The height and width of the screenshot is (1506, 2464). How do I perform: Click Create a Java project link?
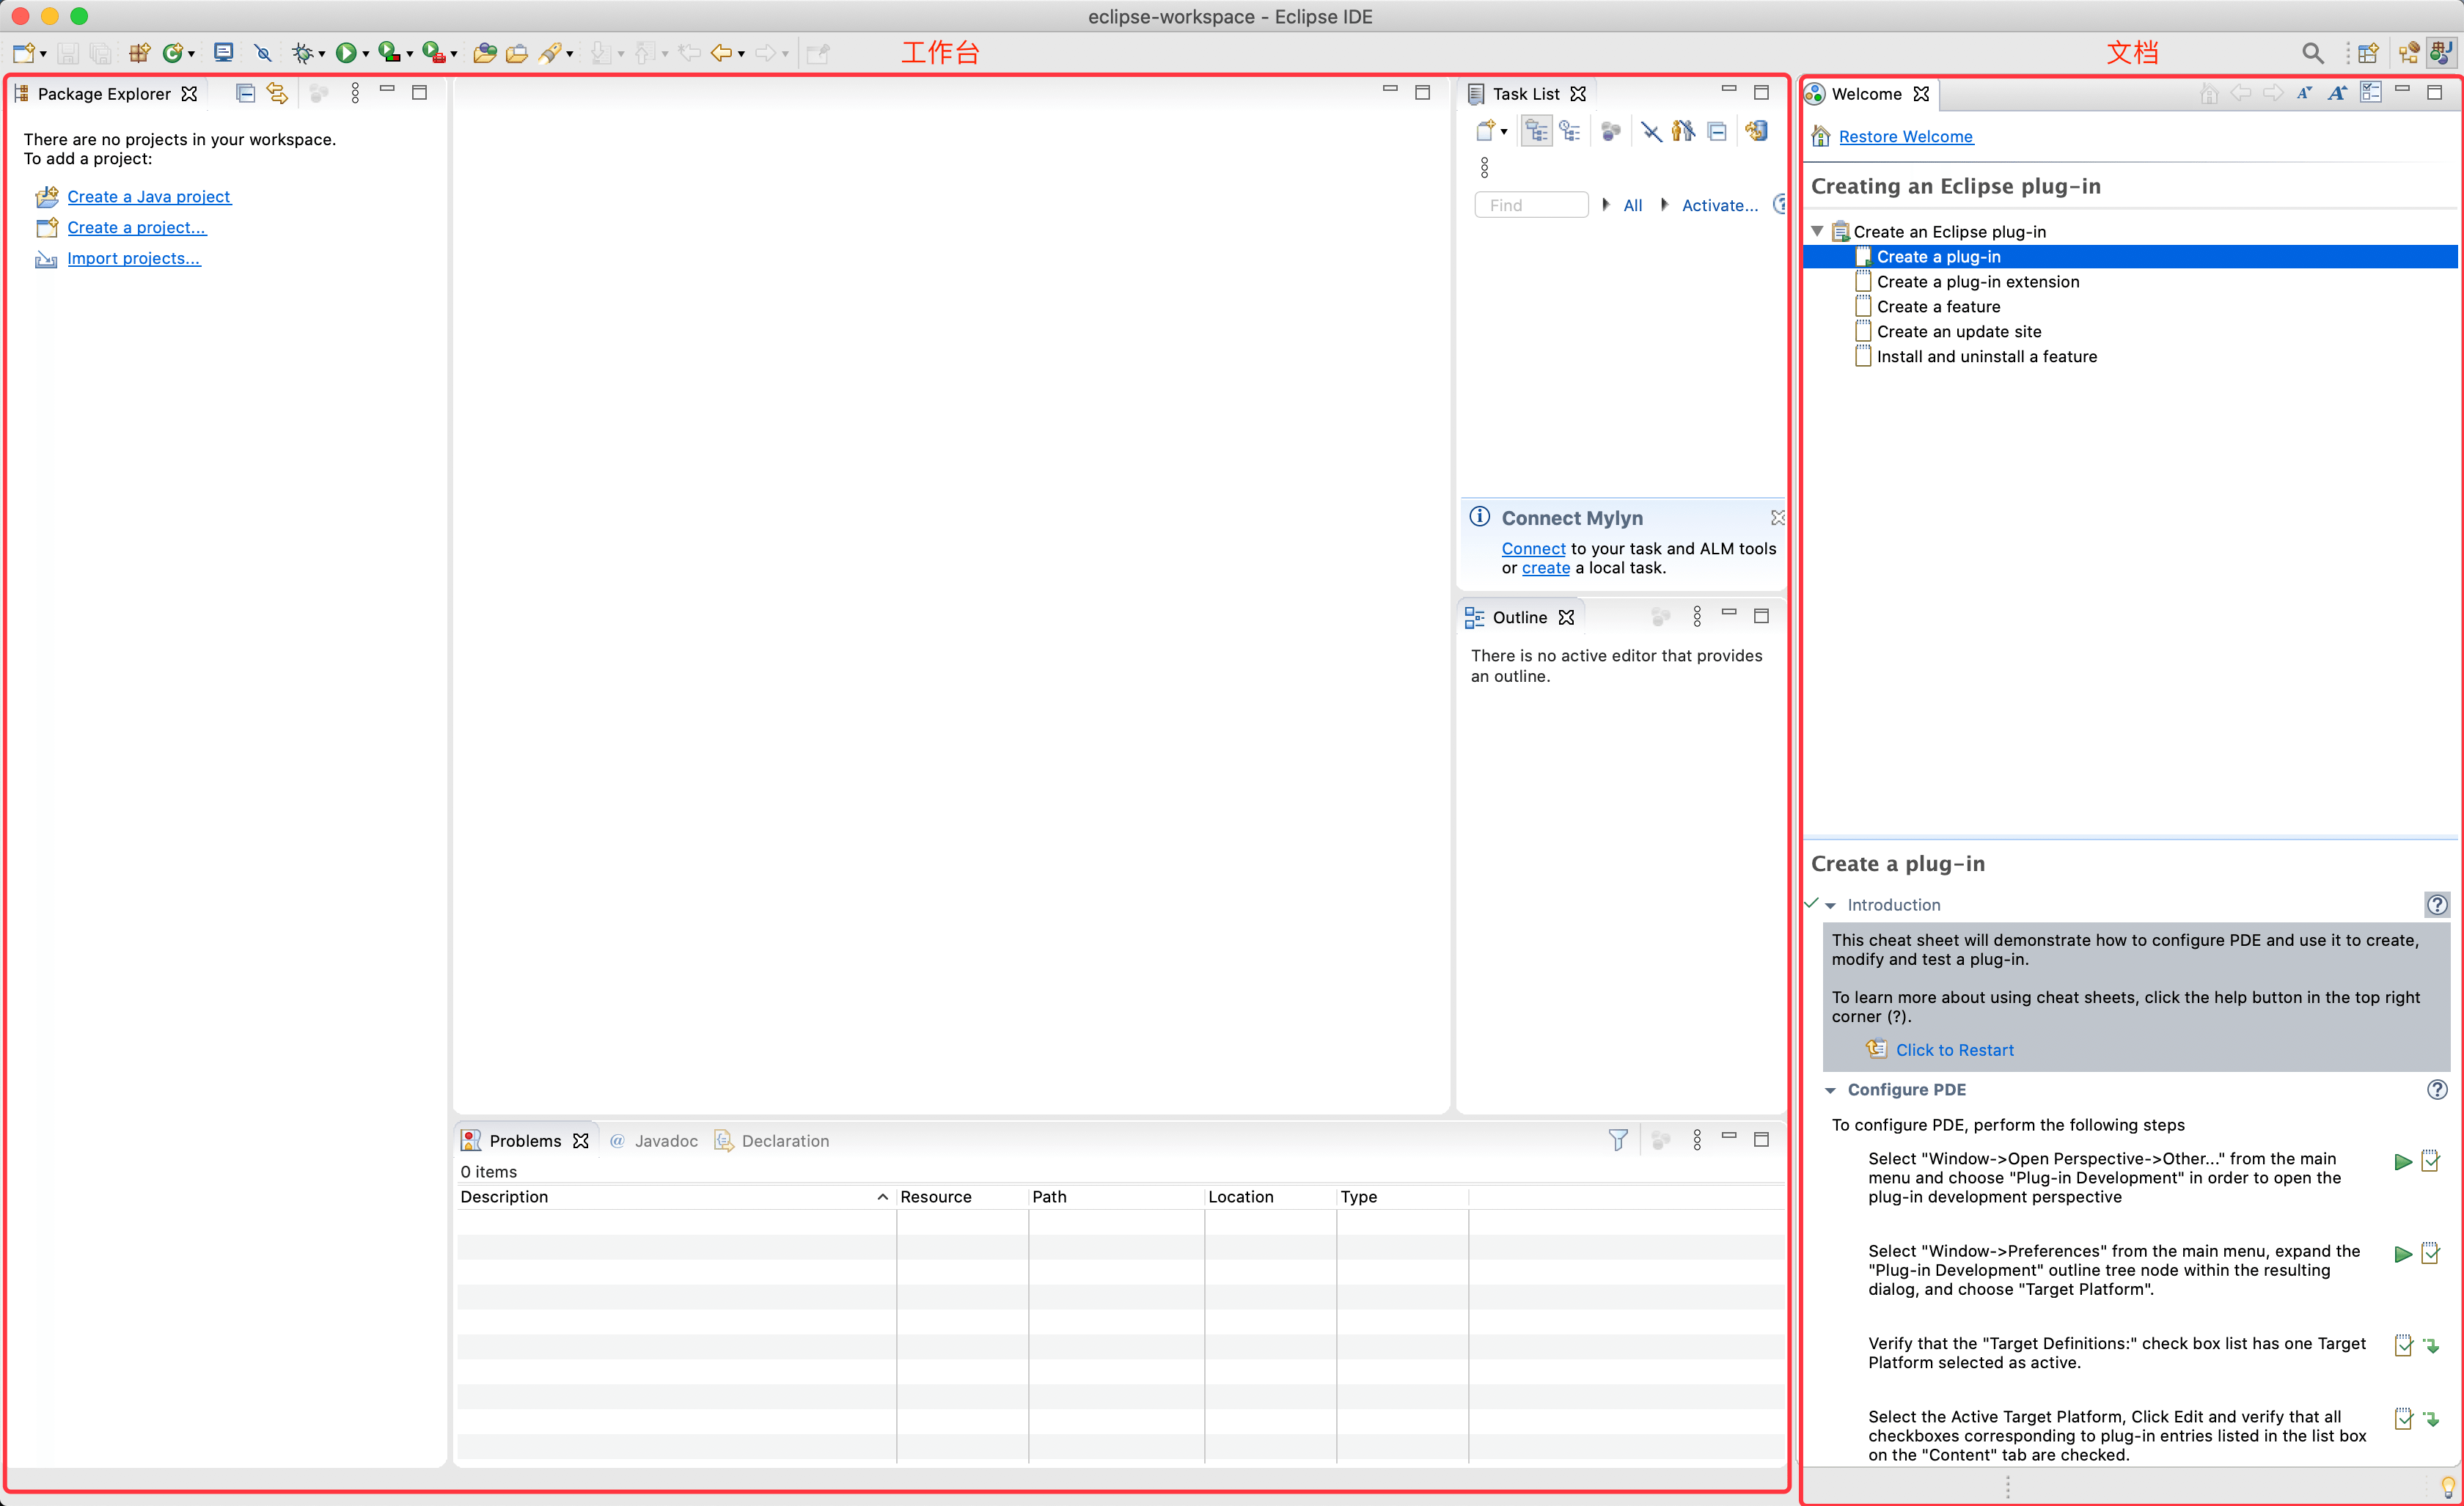coord(149,196)
